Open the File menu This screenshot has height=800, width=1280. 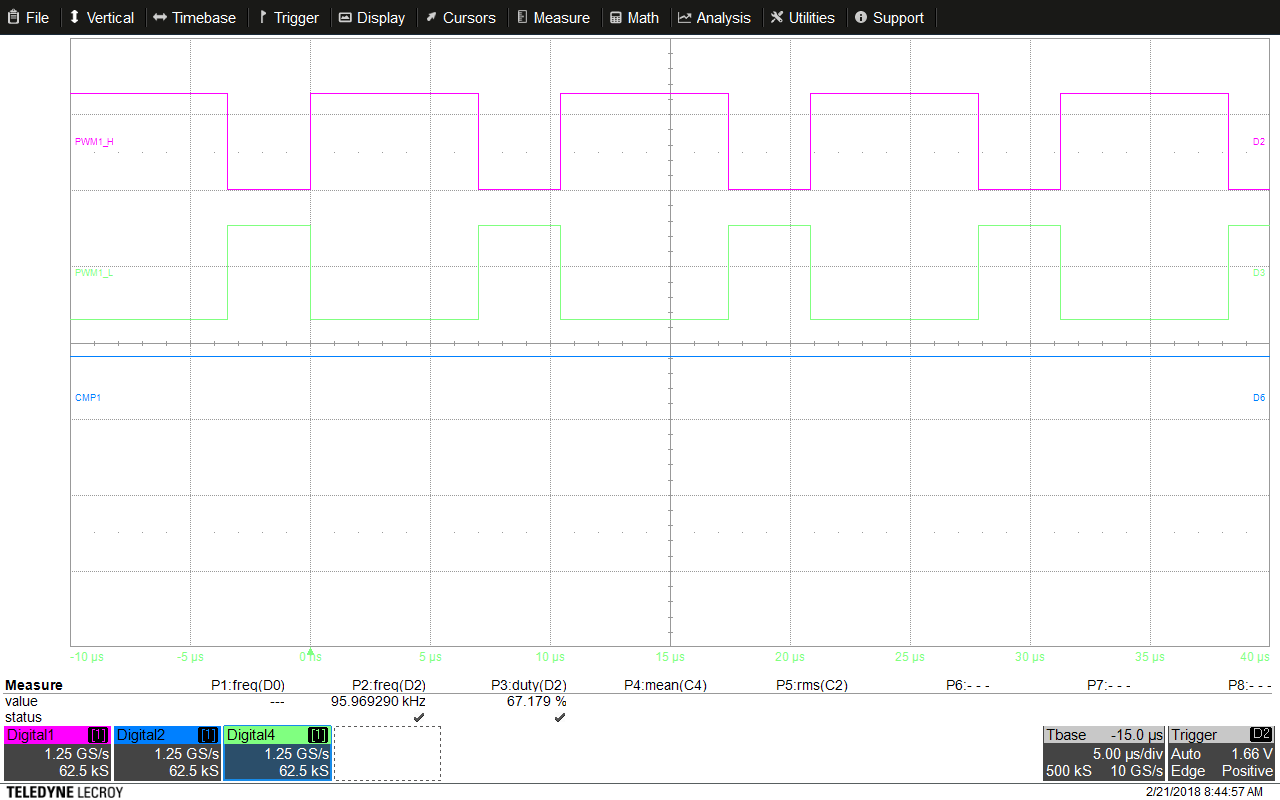[x=29, y=18]
